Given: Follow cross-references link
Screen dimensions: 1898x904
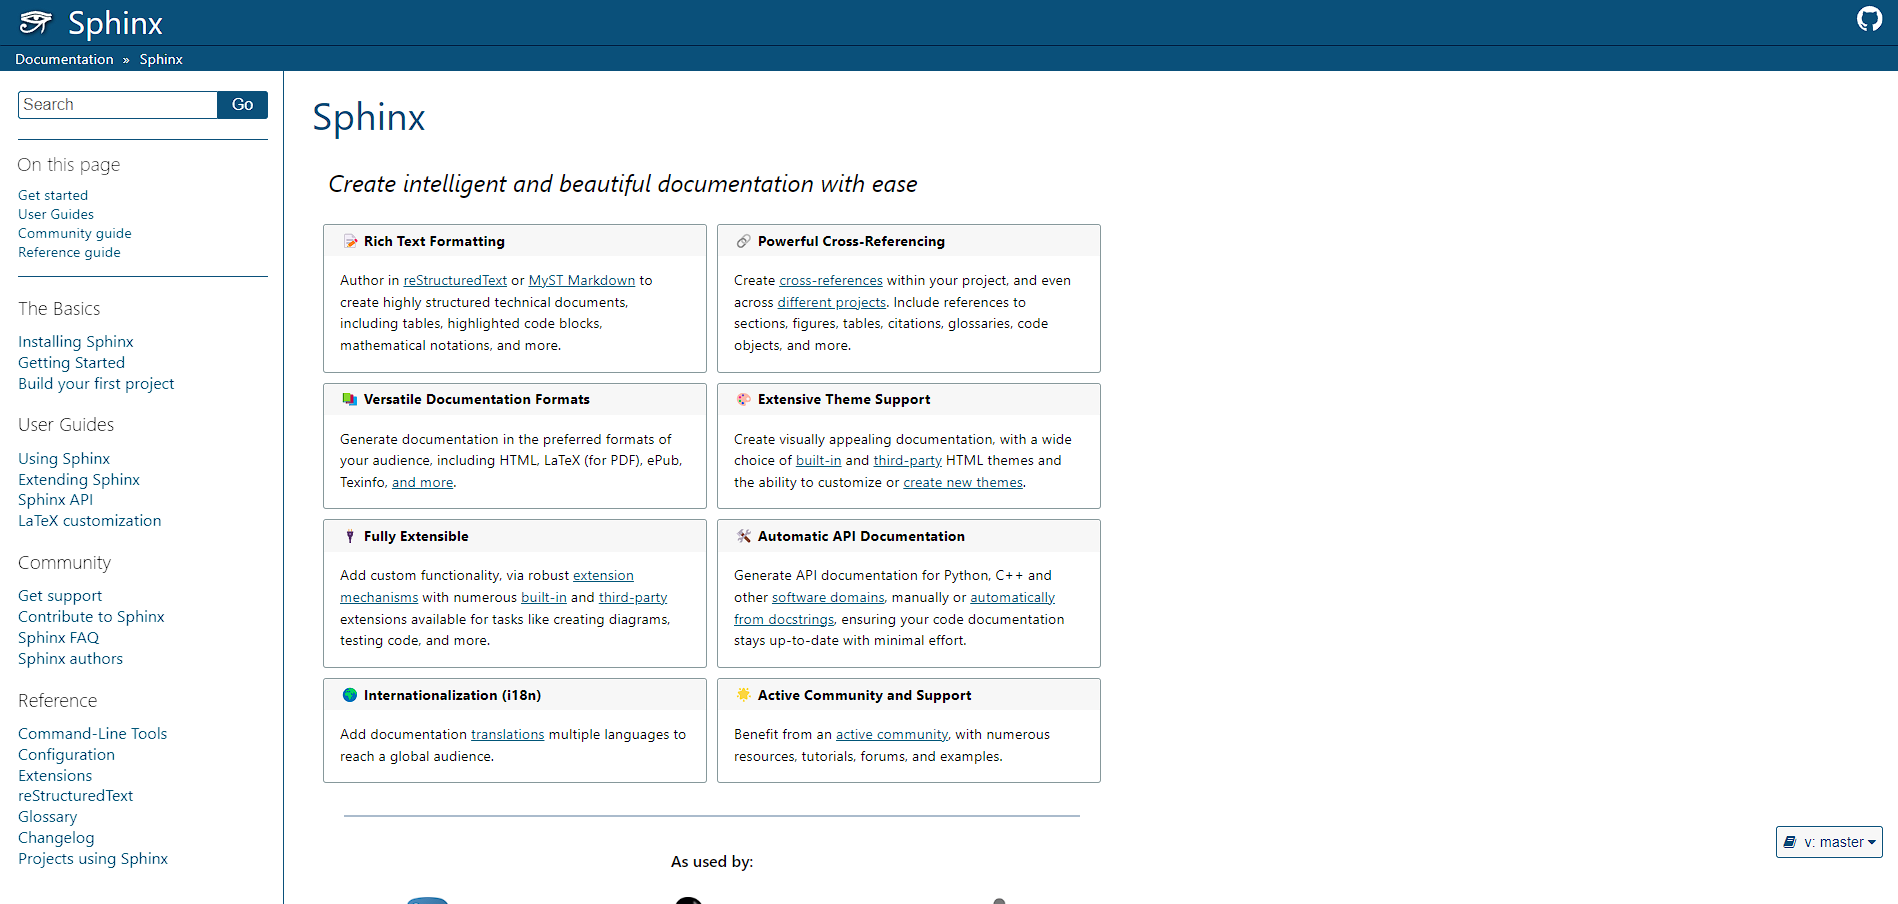Looking at the screenshot, I should [831, 281].
